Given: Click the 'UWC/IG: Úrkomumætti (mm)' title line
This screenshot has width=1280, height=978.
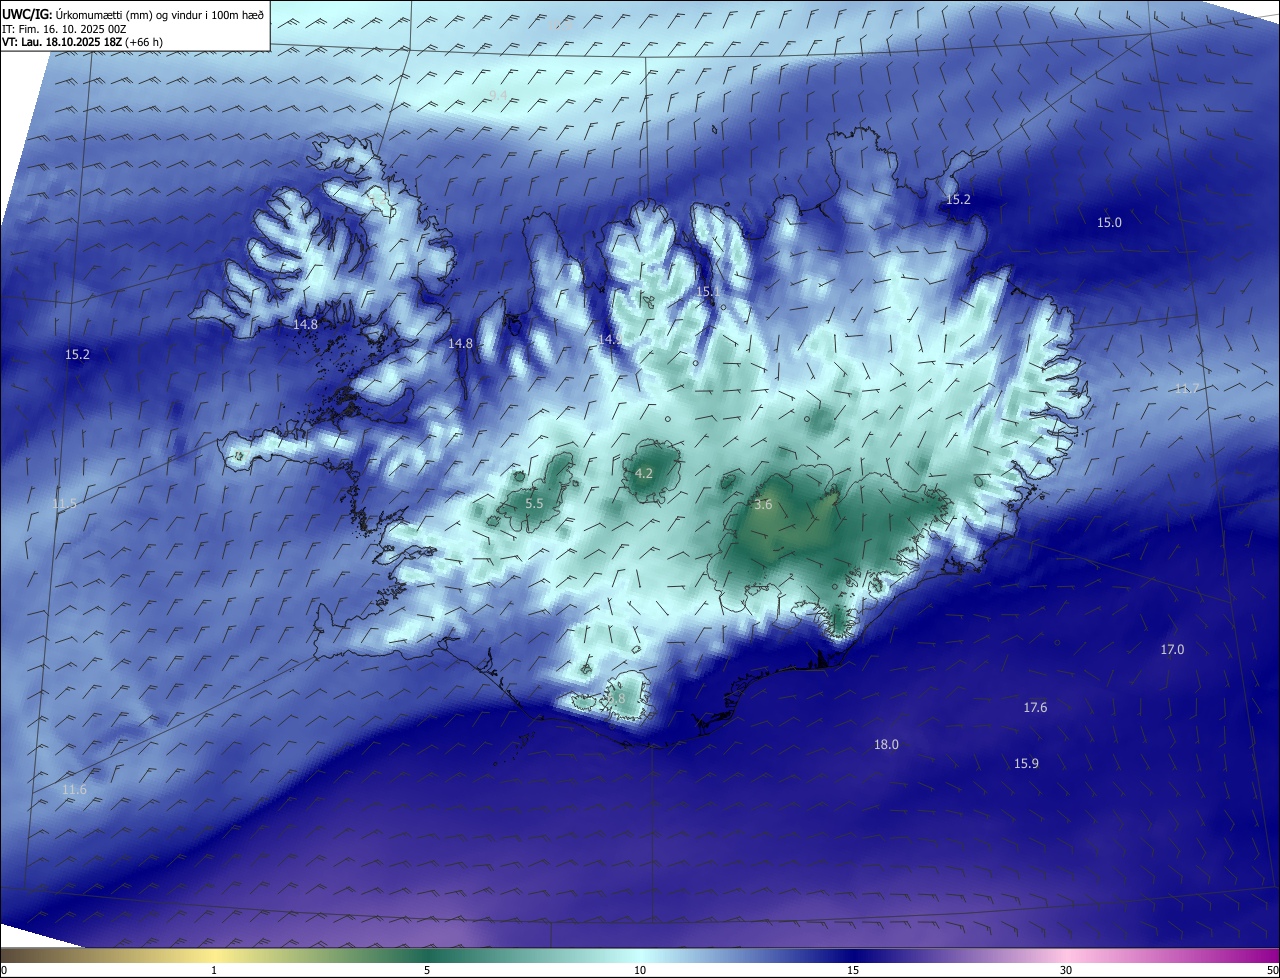Looking at the screenshot, I should (x=133, y=15).
